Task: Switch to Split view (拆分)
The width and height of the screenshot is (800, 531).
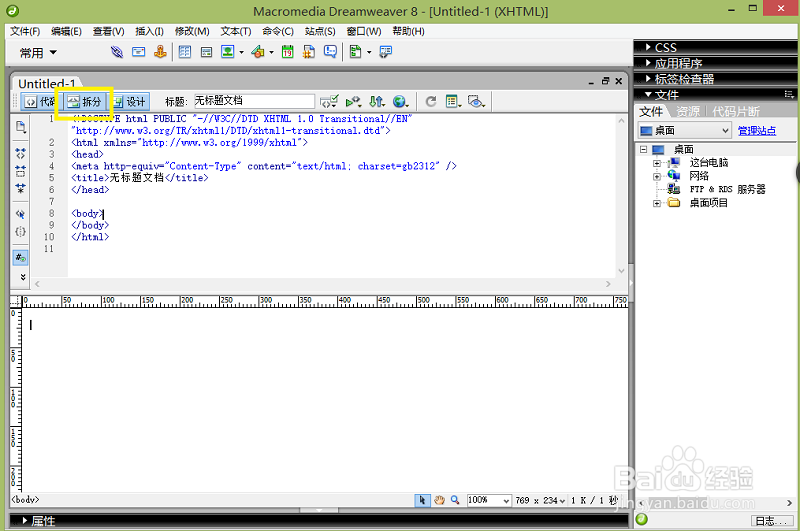Action: 85,102
